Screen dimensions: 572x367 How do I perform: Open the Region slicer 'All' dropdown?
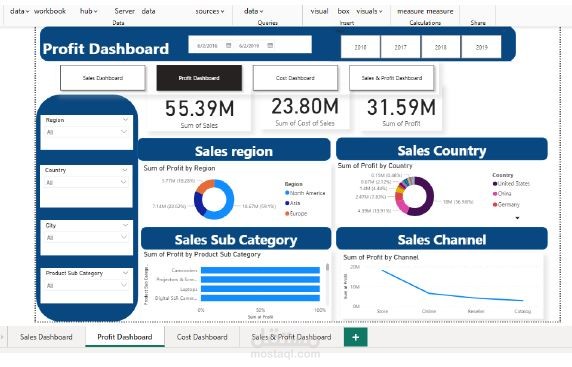click(86, 132)
